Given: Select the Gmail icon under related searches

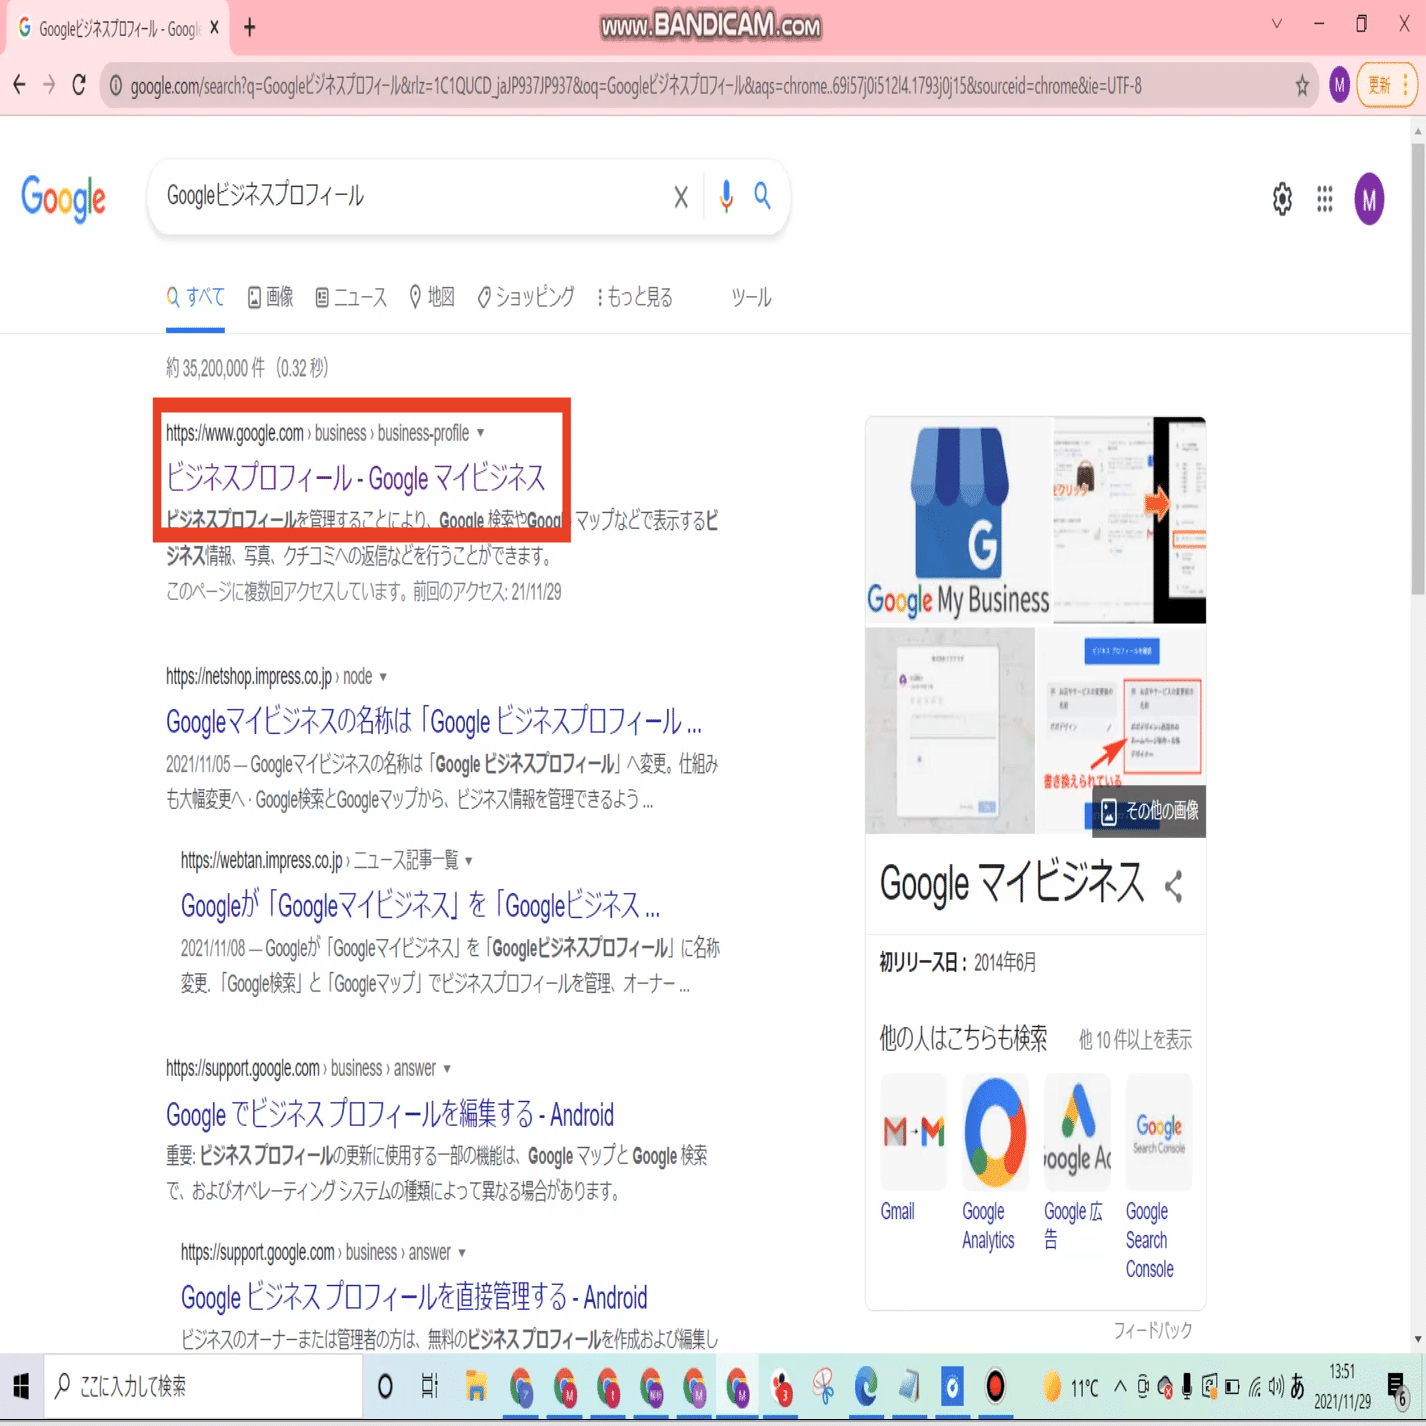Looking at the screenshot, I should [x=912, y=1131].
